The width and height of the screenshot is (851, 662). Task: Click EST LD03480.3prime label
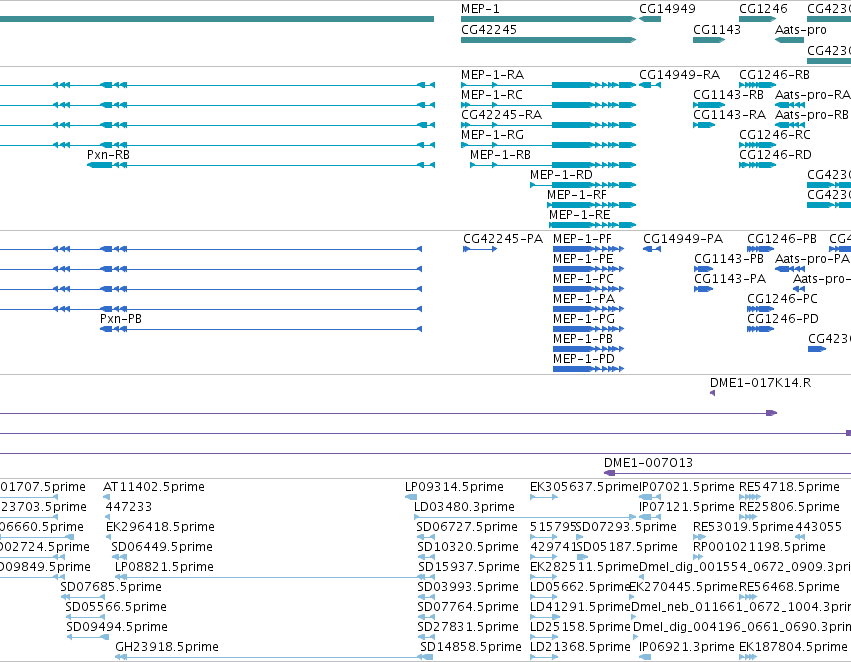point(464,507)
